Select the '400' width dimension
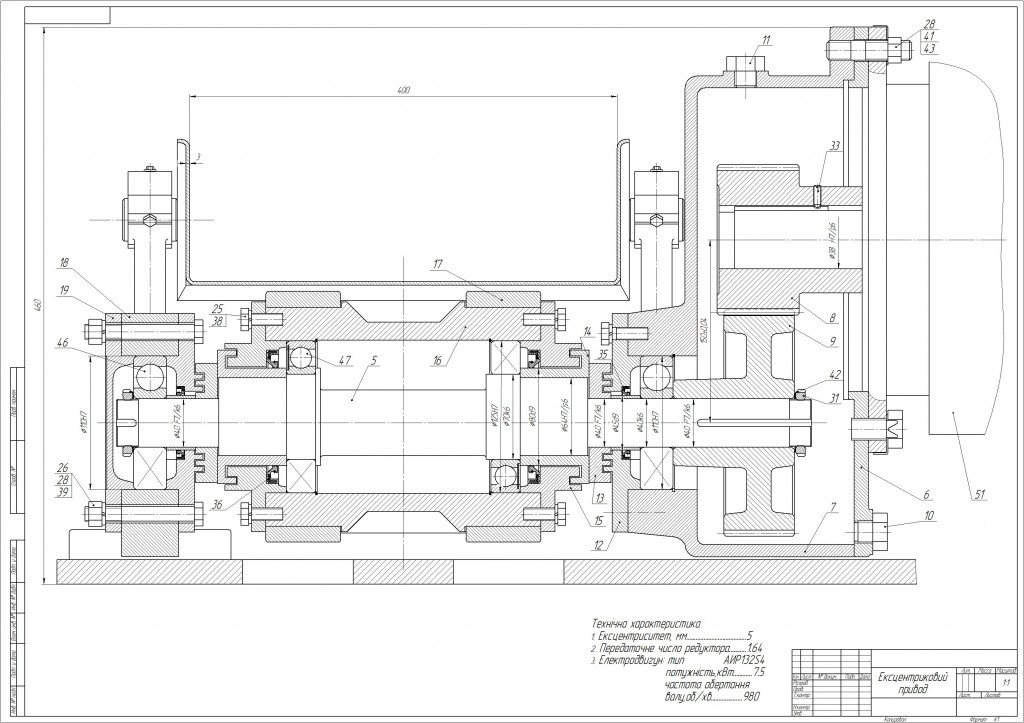This screenshot has width=1024, height=723. click(403, 90)
